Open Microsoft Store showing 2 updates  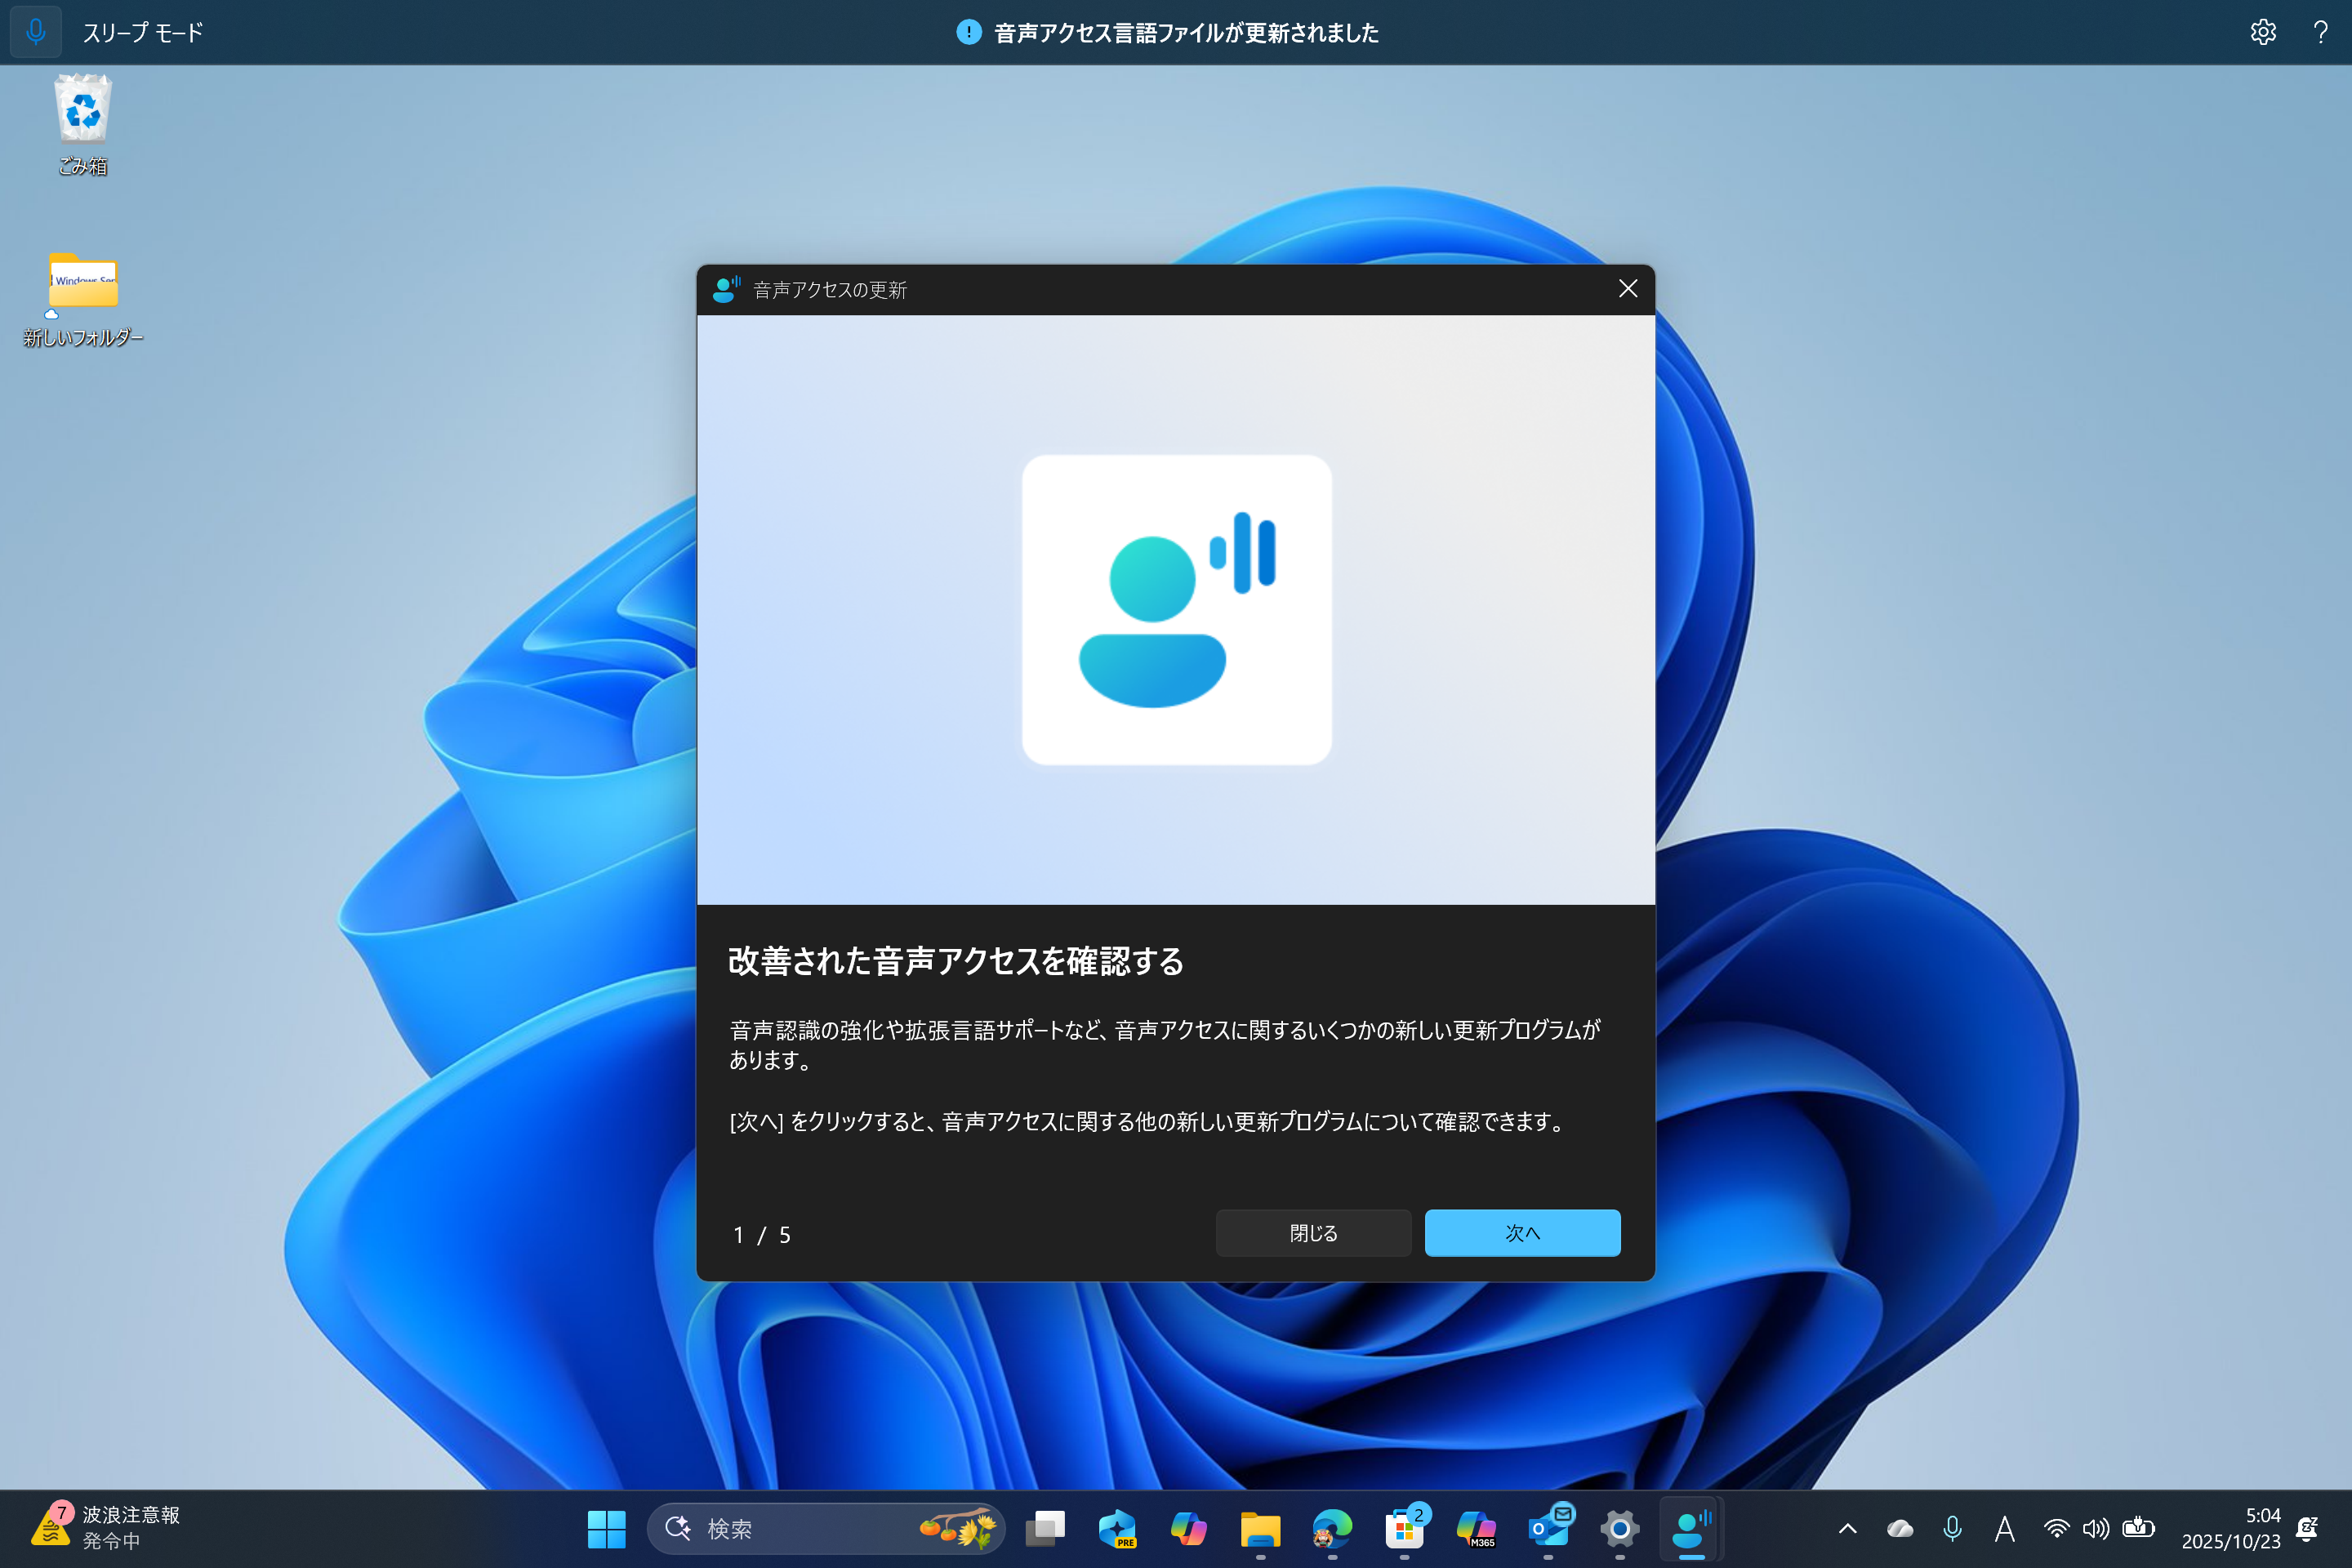(x=1405, y=1529)
